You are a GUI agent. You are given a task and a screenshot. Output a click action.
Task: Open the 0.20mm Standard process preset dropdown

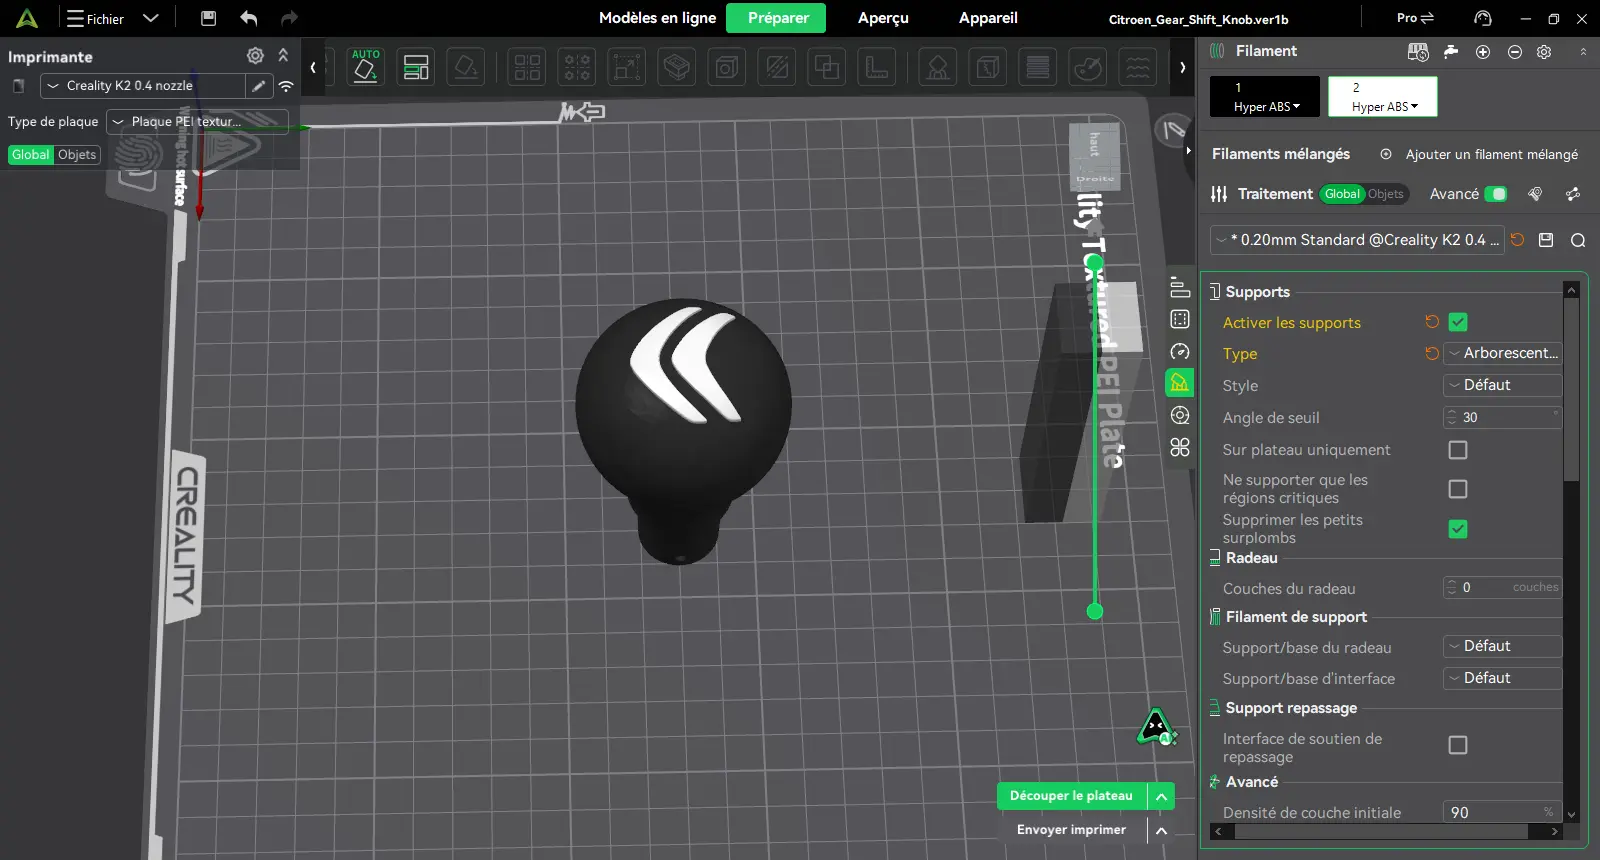click(1357, 240)
